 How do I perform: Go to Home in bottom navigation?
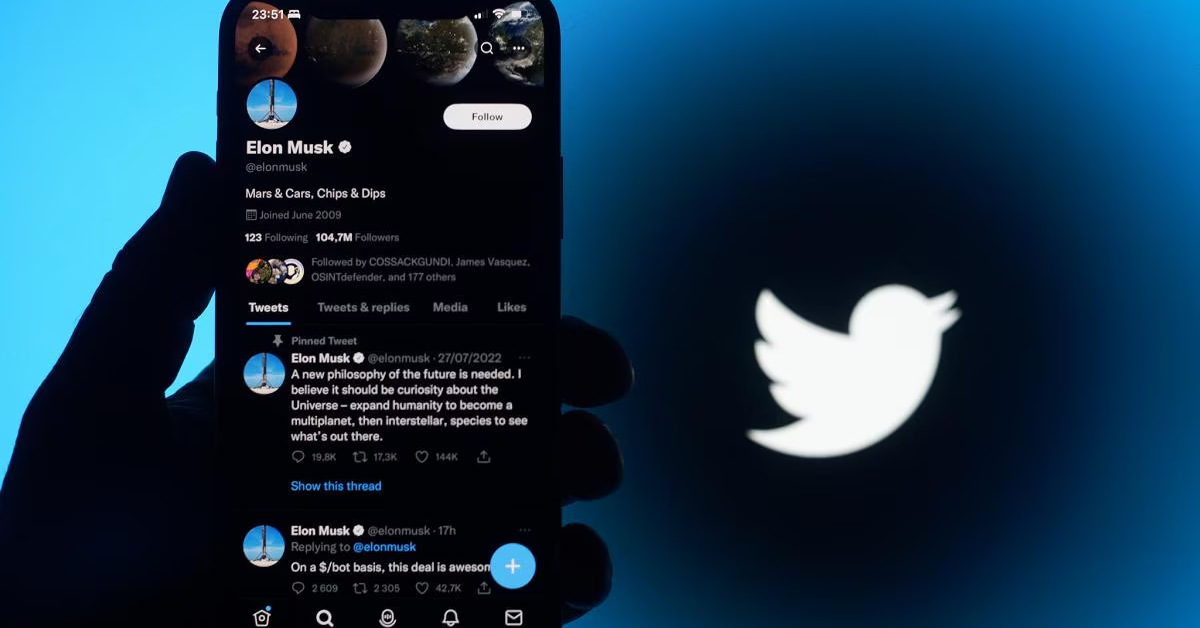coord(262,617)
